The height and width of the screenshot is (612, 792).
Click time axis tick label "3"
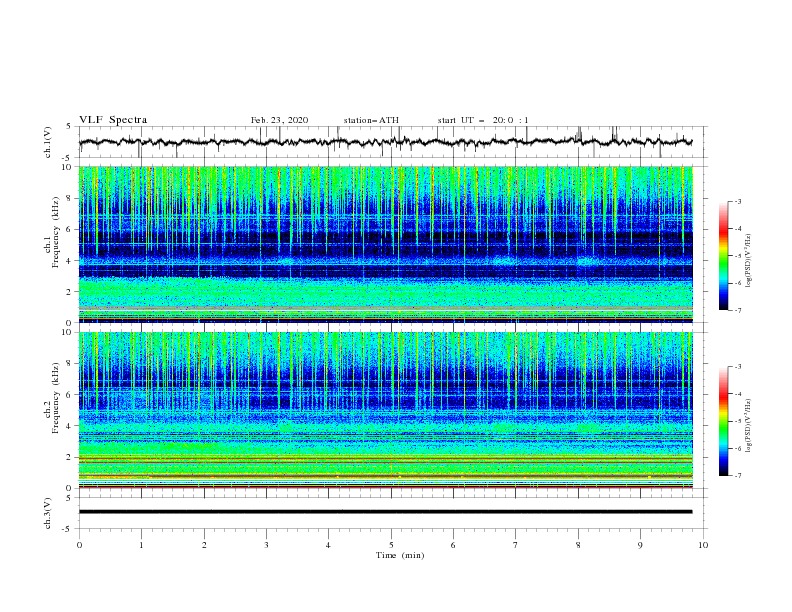[x=266, y=545]
